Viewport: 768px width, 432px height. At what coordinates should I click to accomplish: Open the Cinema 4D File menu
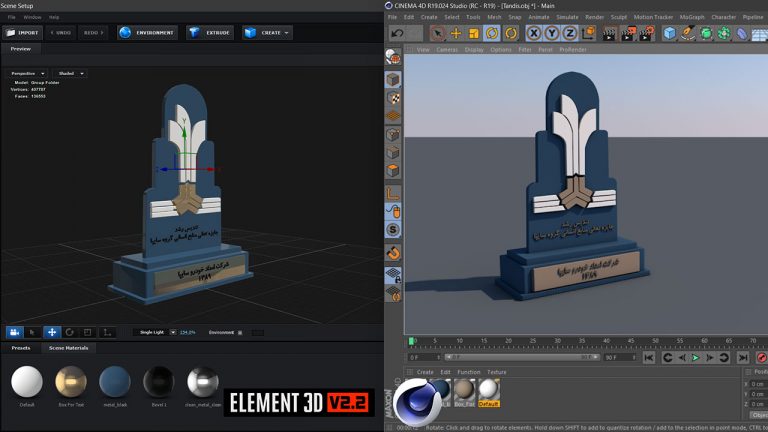[x=392, y=17]
